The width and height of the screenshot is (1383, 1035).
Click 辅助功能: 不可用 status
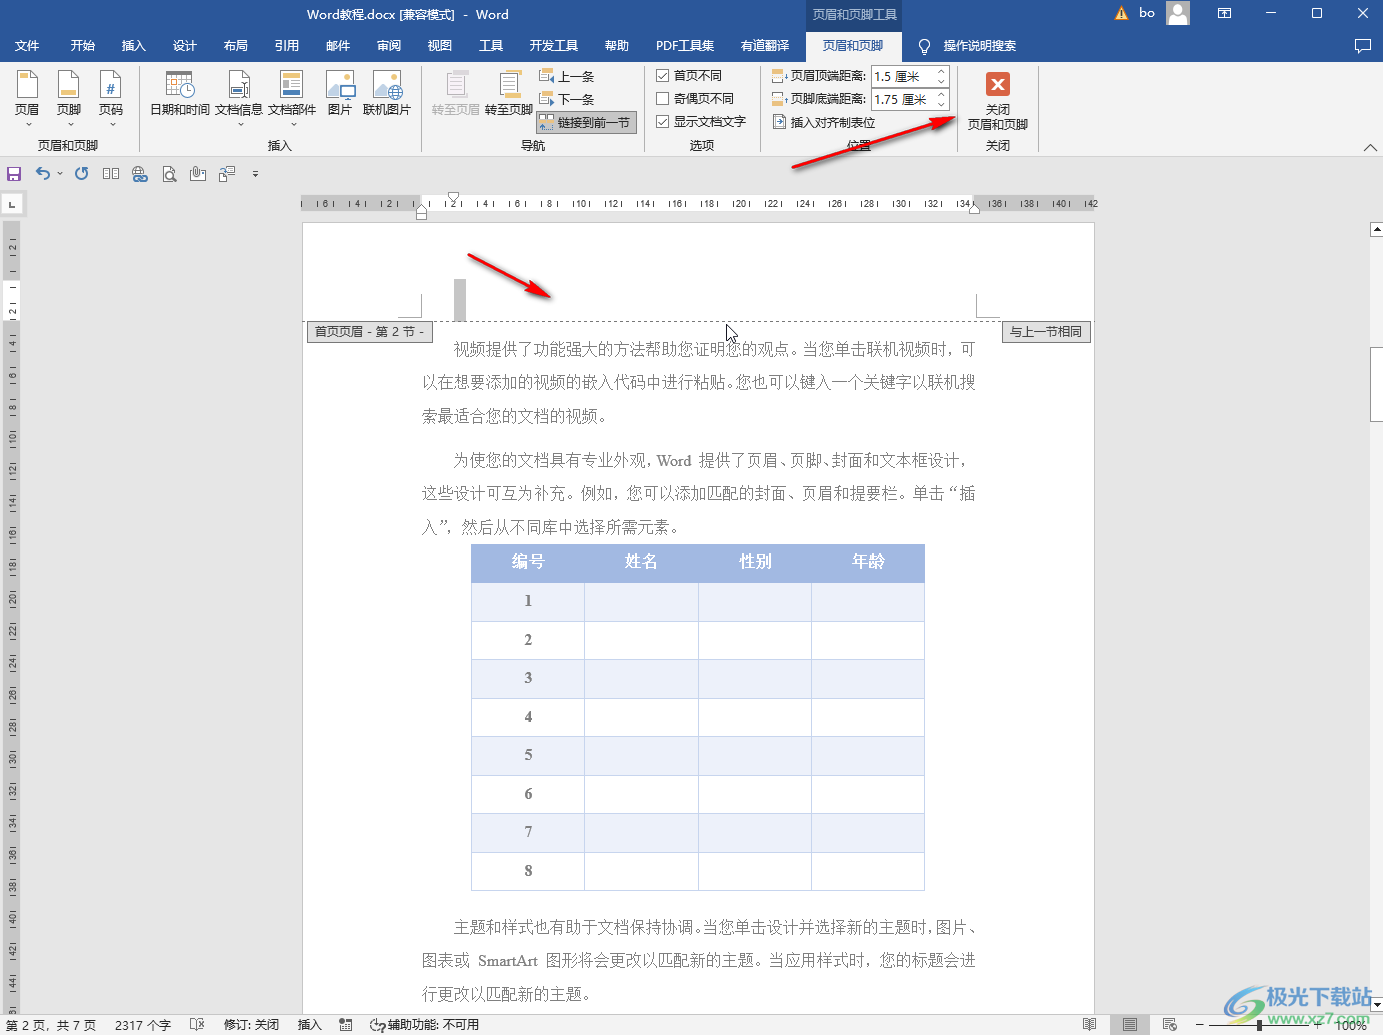pos(424,1025)
